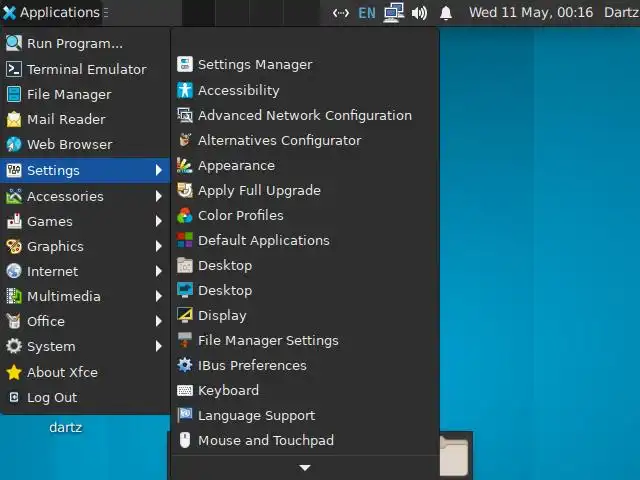640x480 pixels.
Task: Click the Settings Manager icon
Action: pos(185,64)
